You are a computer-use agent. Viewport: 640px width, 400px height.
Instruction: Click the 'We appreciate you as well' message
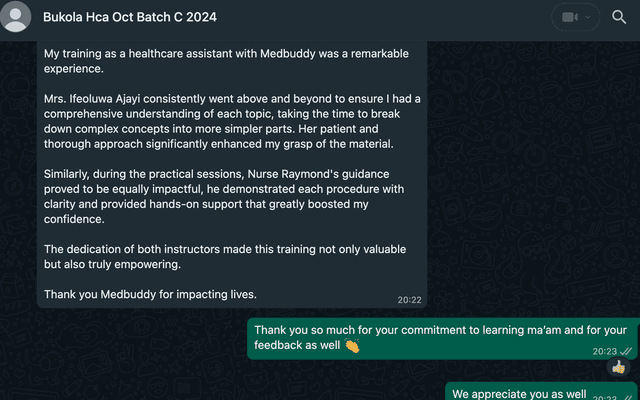pyautogui.click(x=519, y=394)
